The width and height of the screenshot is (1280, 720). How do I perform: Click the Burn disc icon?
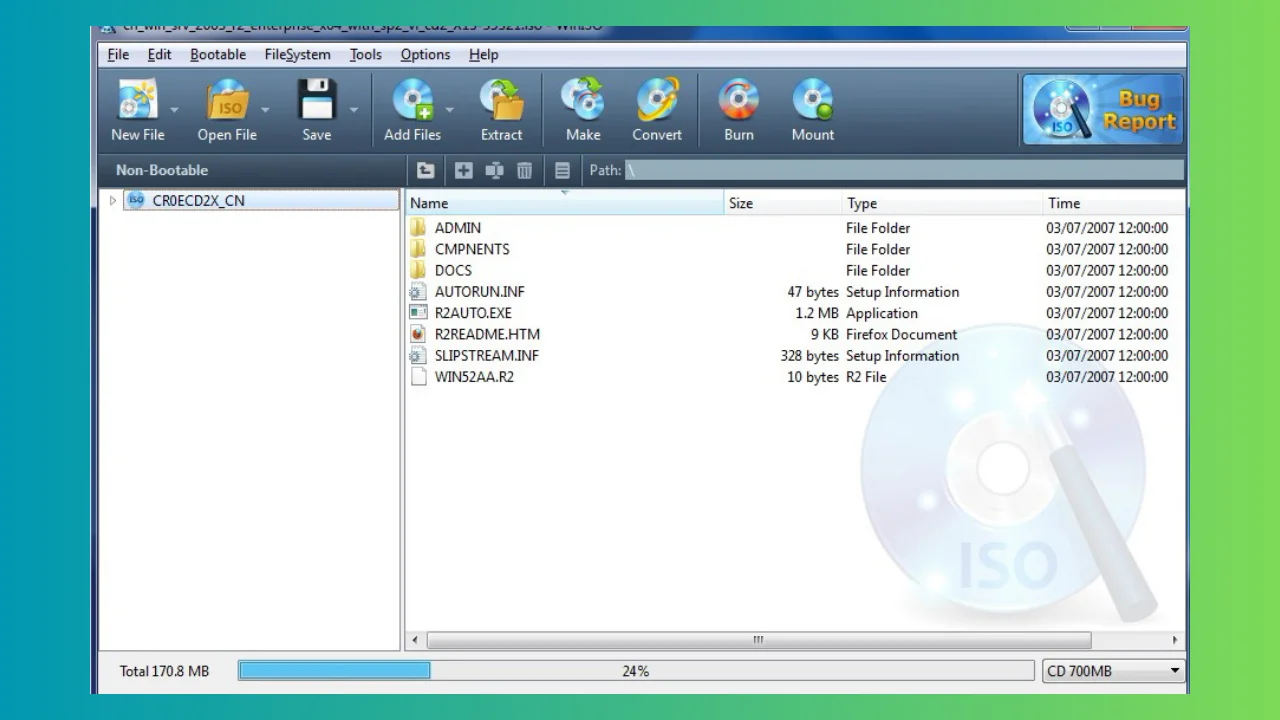click(x=739, y=100)
